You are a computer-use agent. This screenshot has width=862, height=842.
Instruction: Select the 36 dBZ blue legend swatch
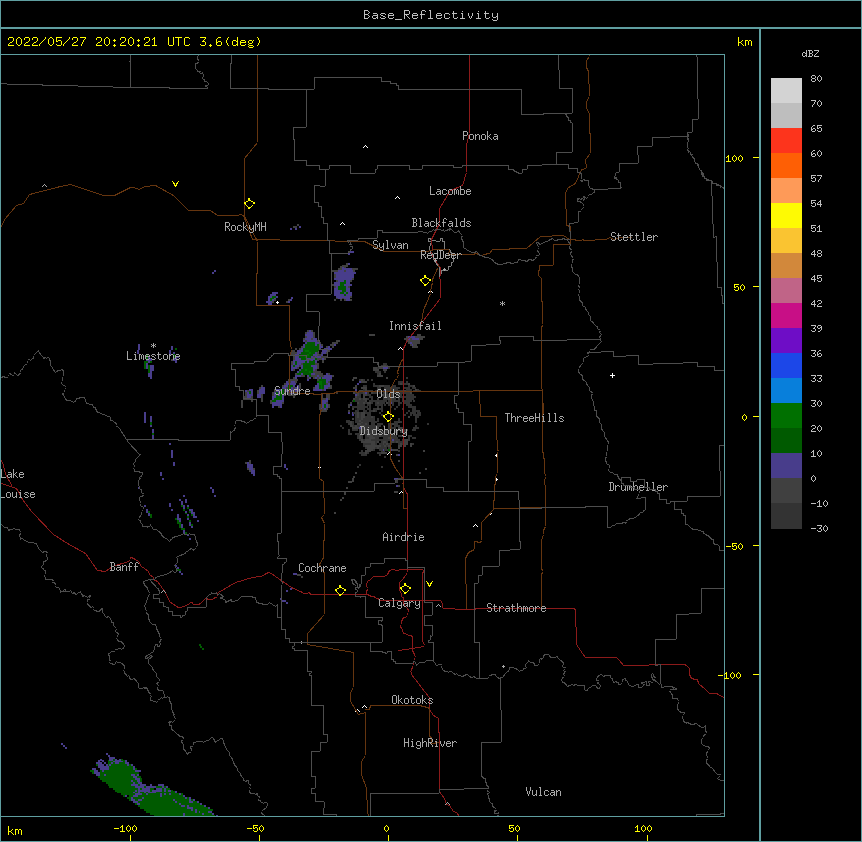[x=786, y=365]
